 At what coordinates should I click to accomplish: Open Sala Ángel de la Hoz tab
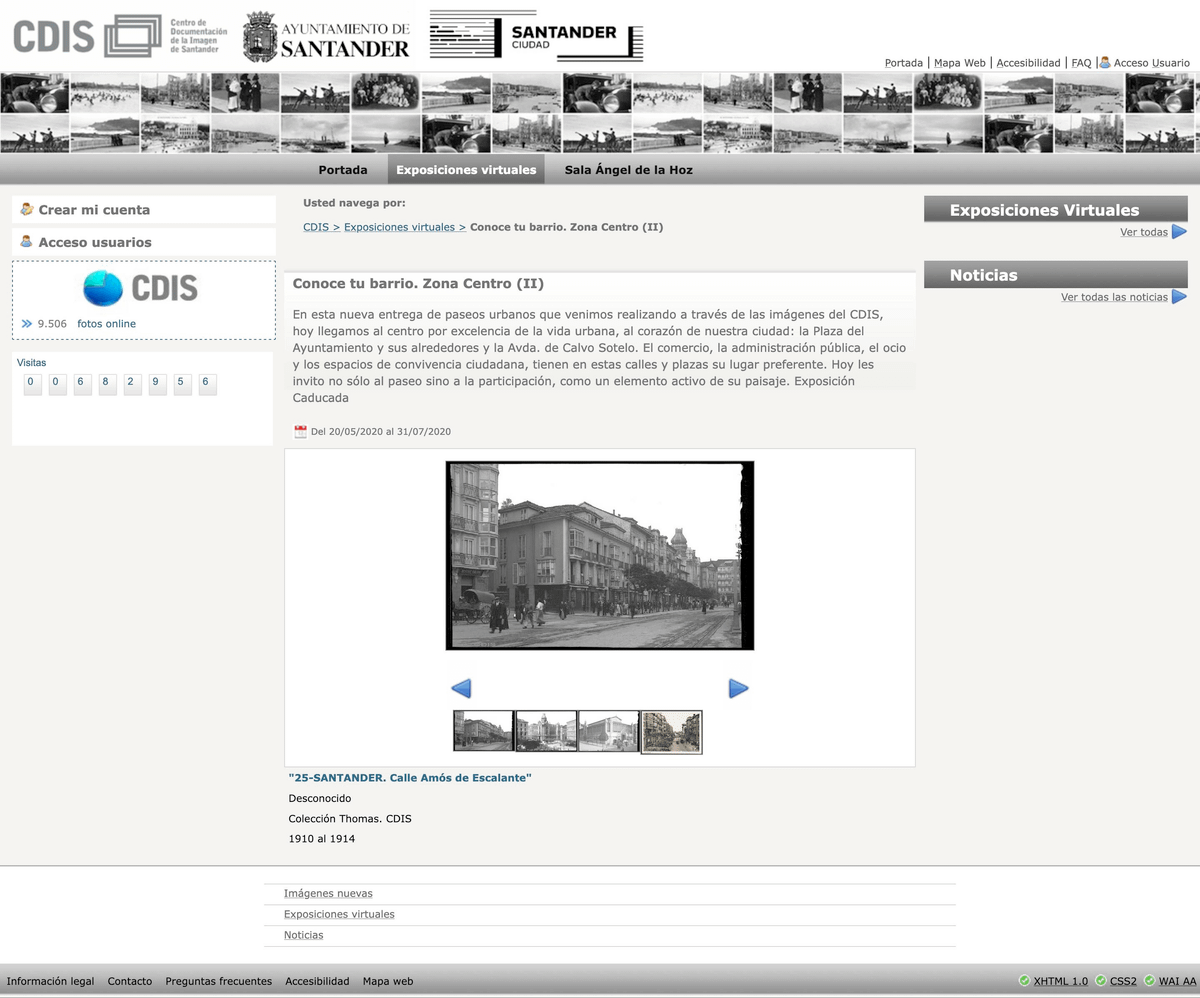pos(628,170)
